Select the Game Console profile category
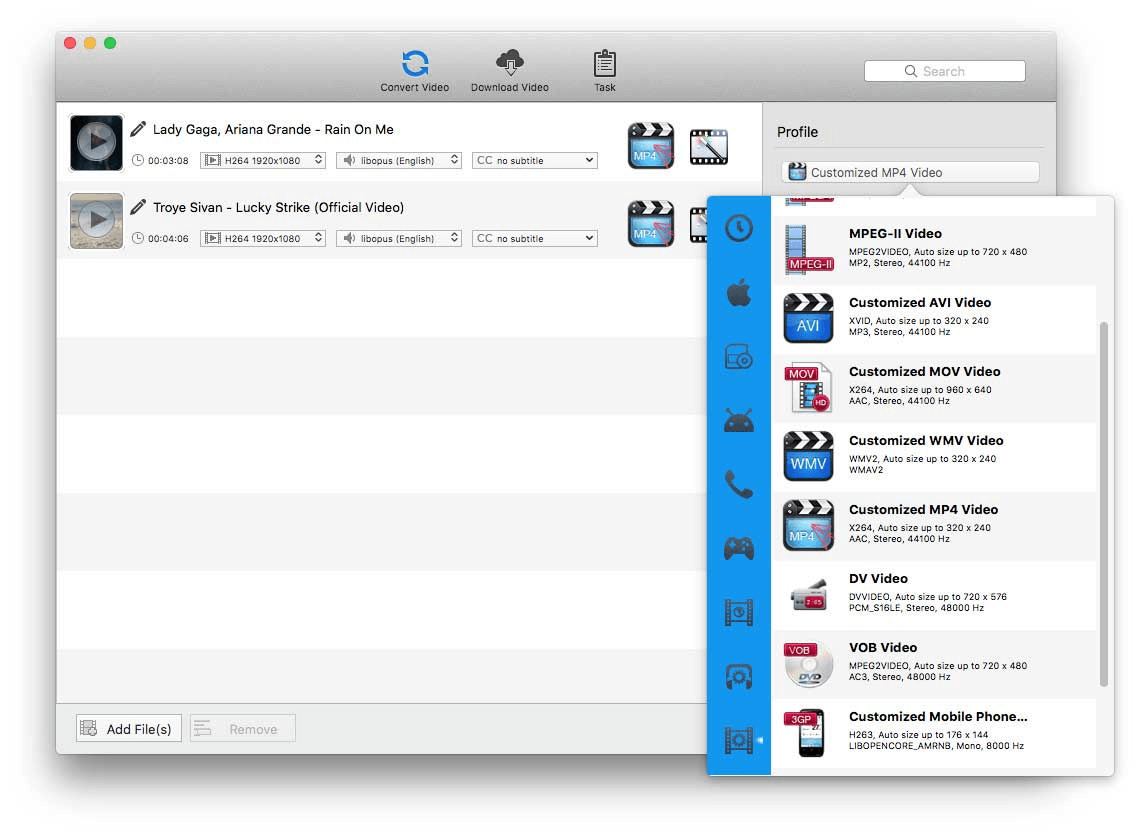This screenshot has width=1144, height=834. 739,548
